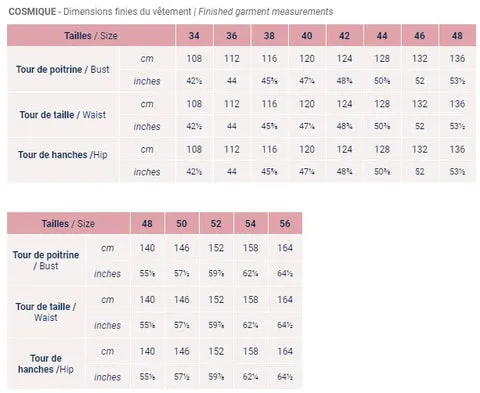Click the waist inches value 52 under size 46
This screenshot has width=480, height=393.
(x=419, y=126)
